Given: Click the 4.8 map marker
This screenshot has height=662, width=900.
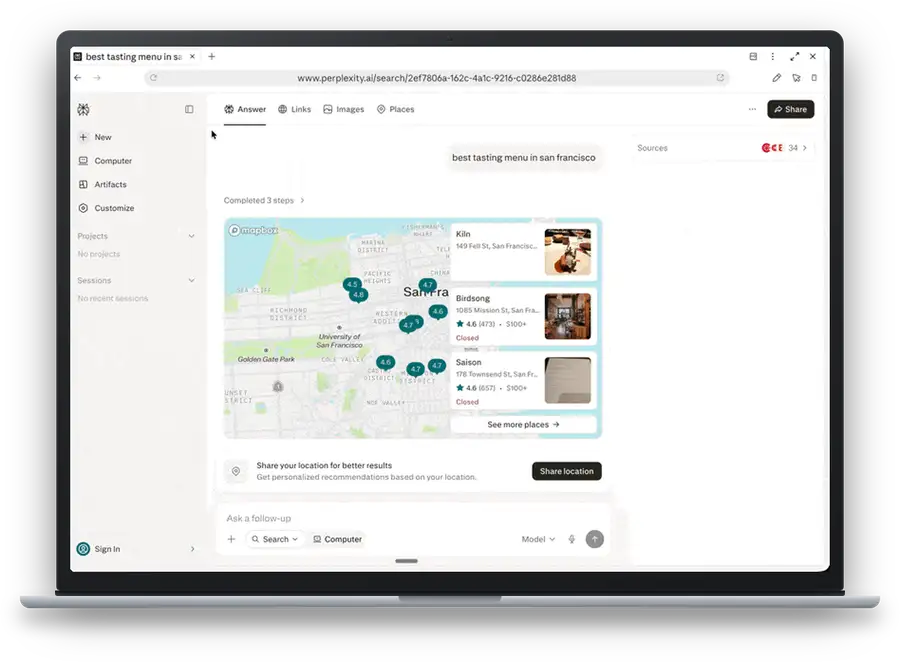Looking at the screenshot, I should coord(359,295).
